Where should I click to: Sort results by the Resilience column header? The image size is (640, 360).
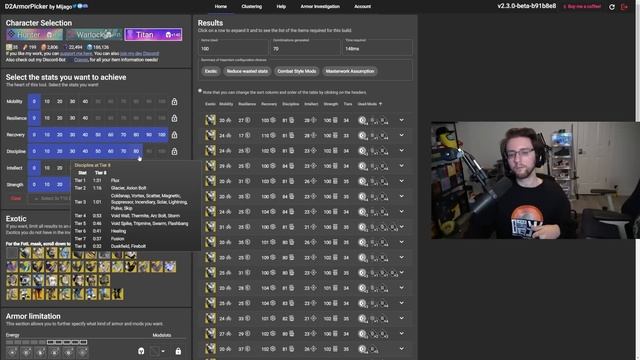[x=247, y=104]
